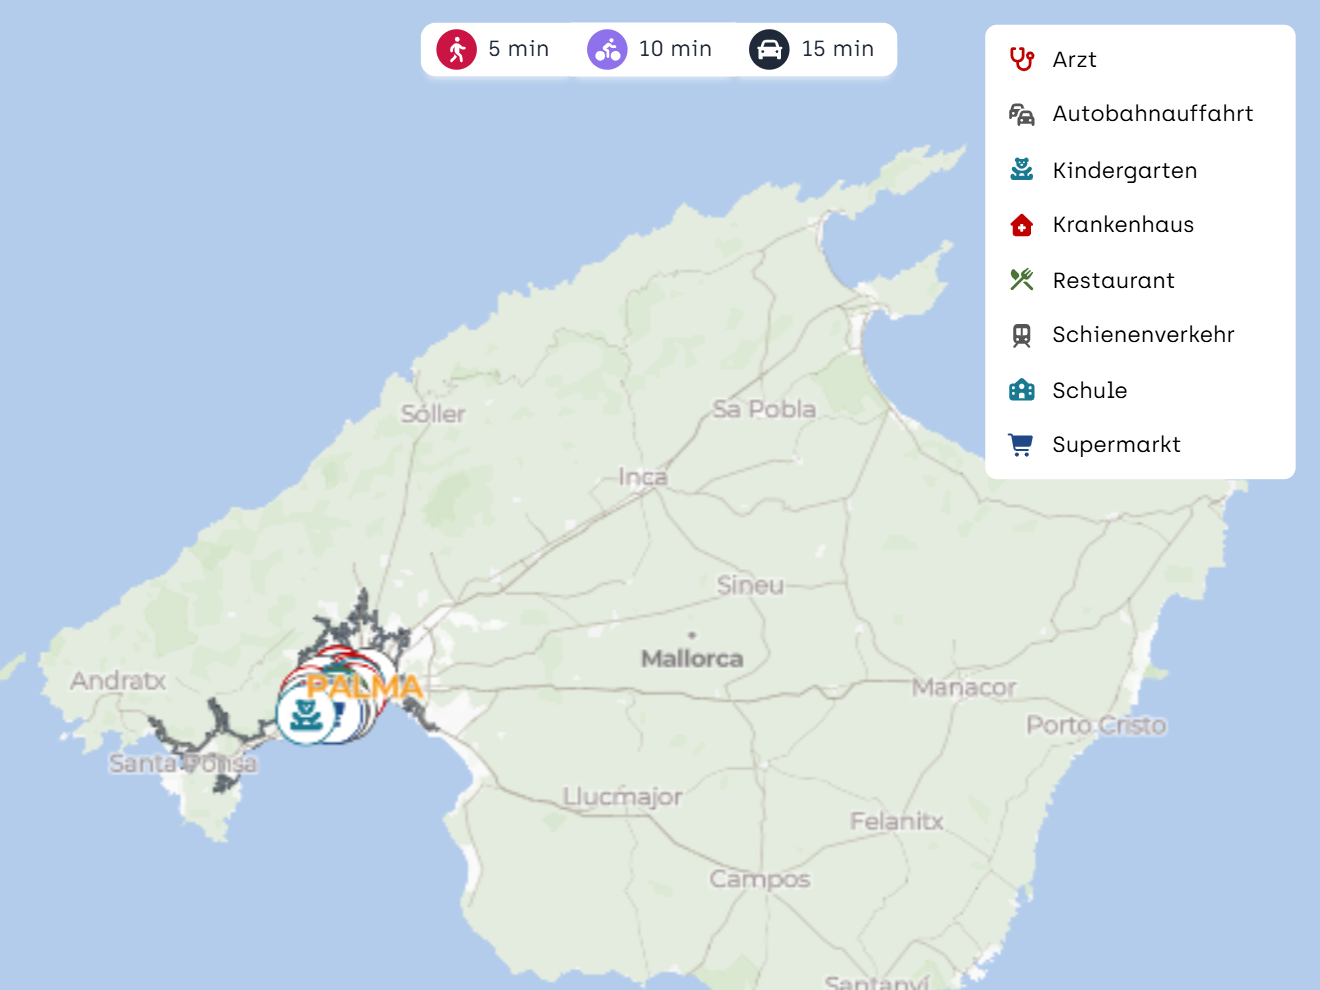Image resolution: width=1320 pixels, height=990 pixels.
Task: Click the purple bicycle icon
Action: (x=607, y=49)
